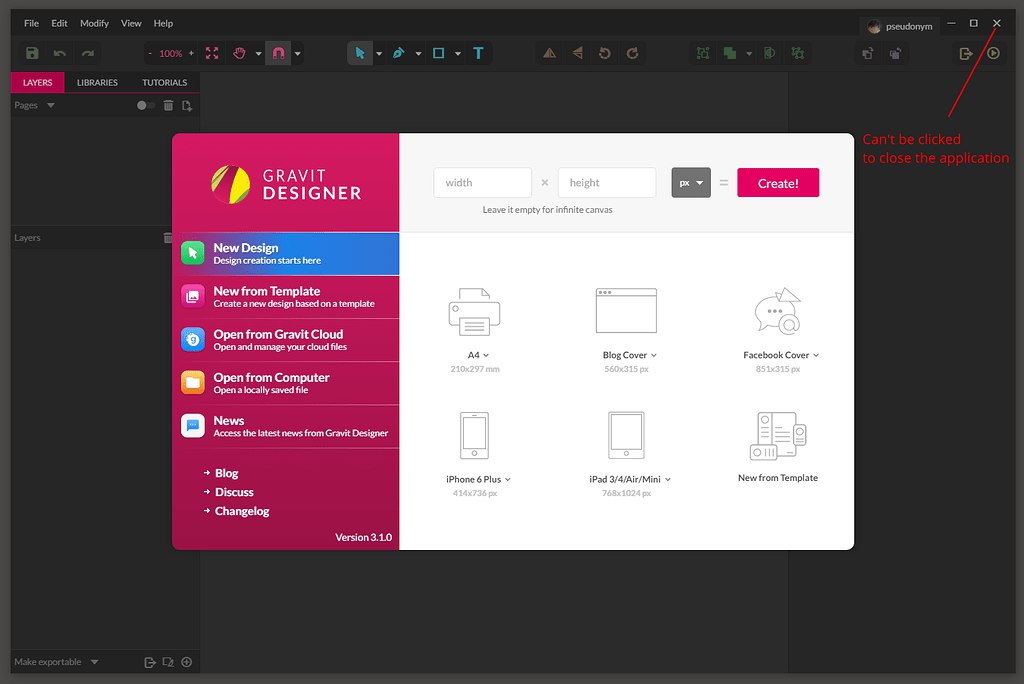
Task: Choose Open from Gravit Cloud
Action: [286, 340]
